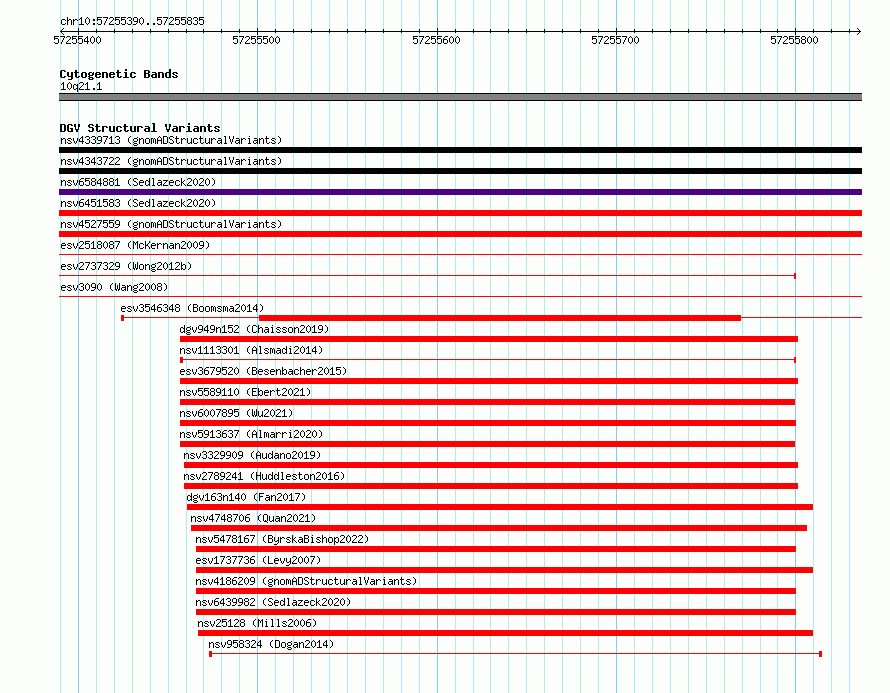Click the red nsv4527559 variant bar
890x693 pixels.
(x=460, y=234)
